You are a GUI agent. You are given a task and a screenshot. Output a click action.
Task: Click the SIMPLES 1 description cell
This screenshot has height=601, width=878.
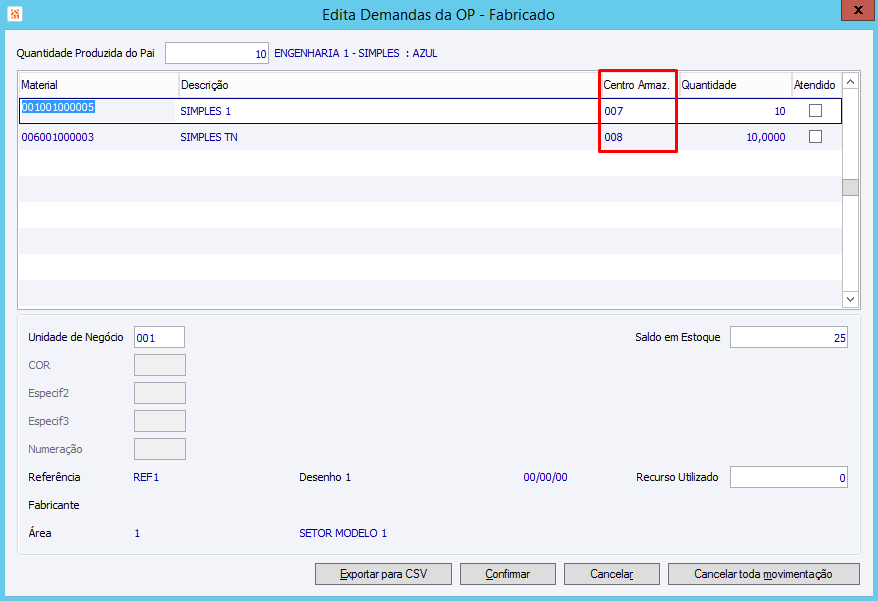coord(206,111)
